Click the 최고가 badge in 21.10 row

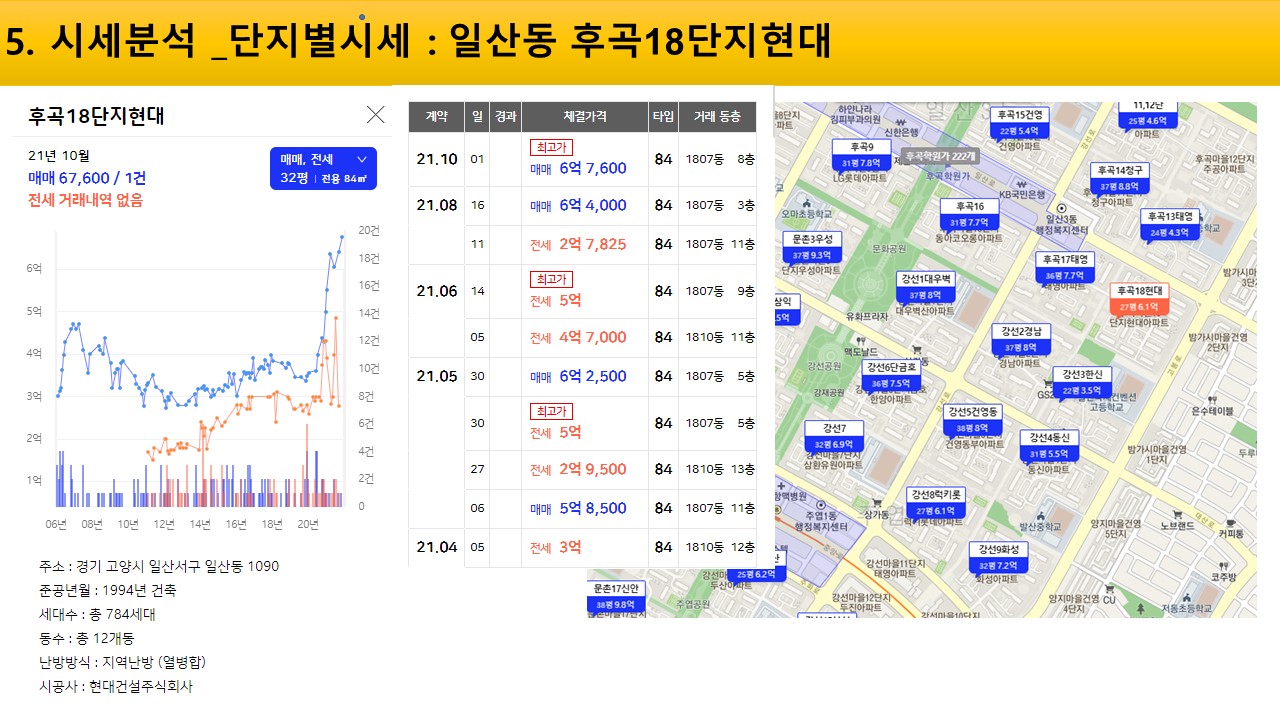551,147
